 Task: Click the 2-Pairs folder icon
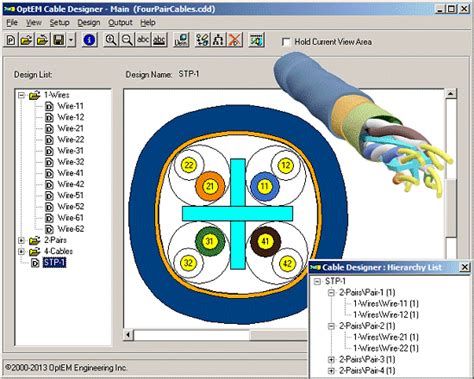34,240
